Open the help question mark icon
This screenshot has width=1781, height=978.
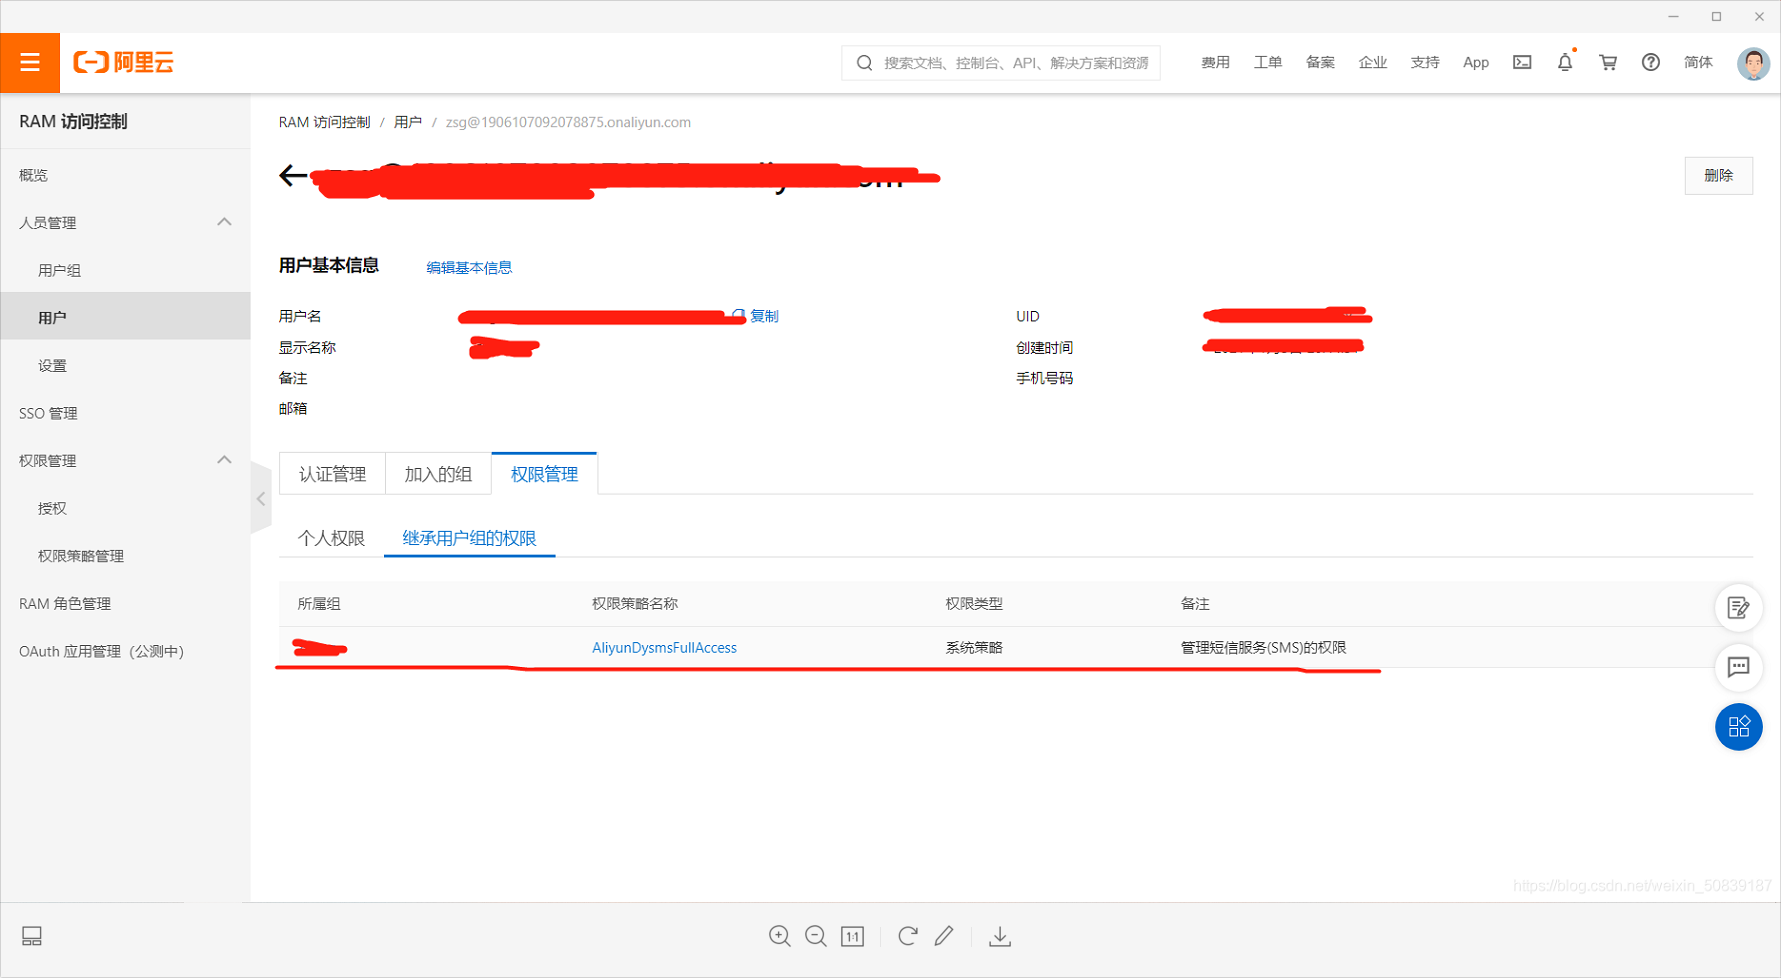pyautogui.click(x=1651, y=62)
